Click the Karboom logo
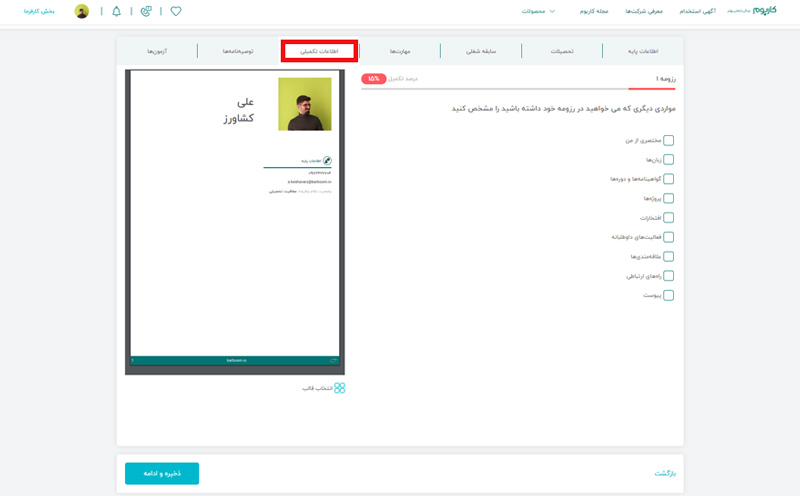The height and width of the screenshot is (496, 800). tap(764, 11)
